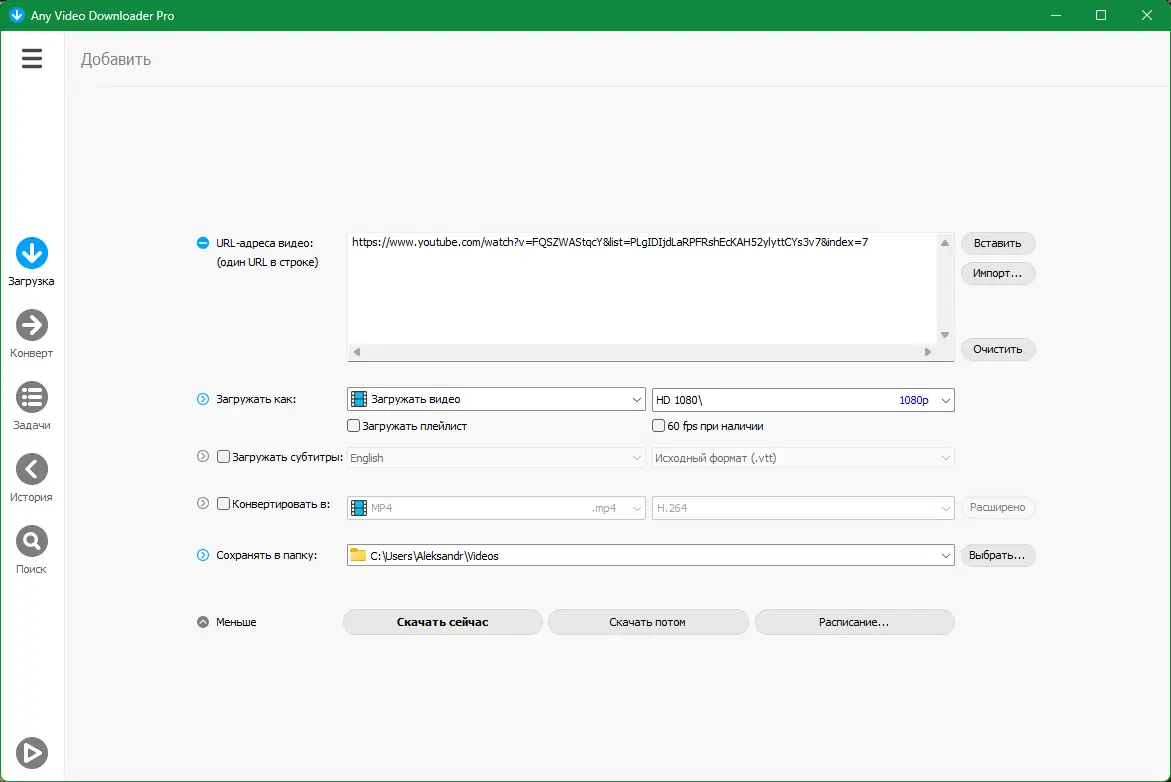Open the Загрузка download panel
The height and width of the screenshot is (782, 1171).
31,260
